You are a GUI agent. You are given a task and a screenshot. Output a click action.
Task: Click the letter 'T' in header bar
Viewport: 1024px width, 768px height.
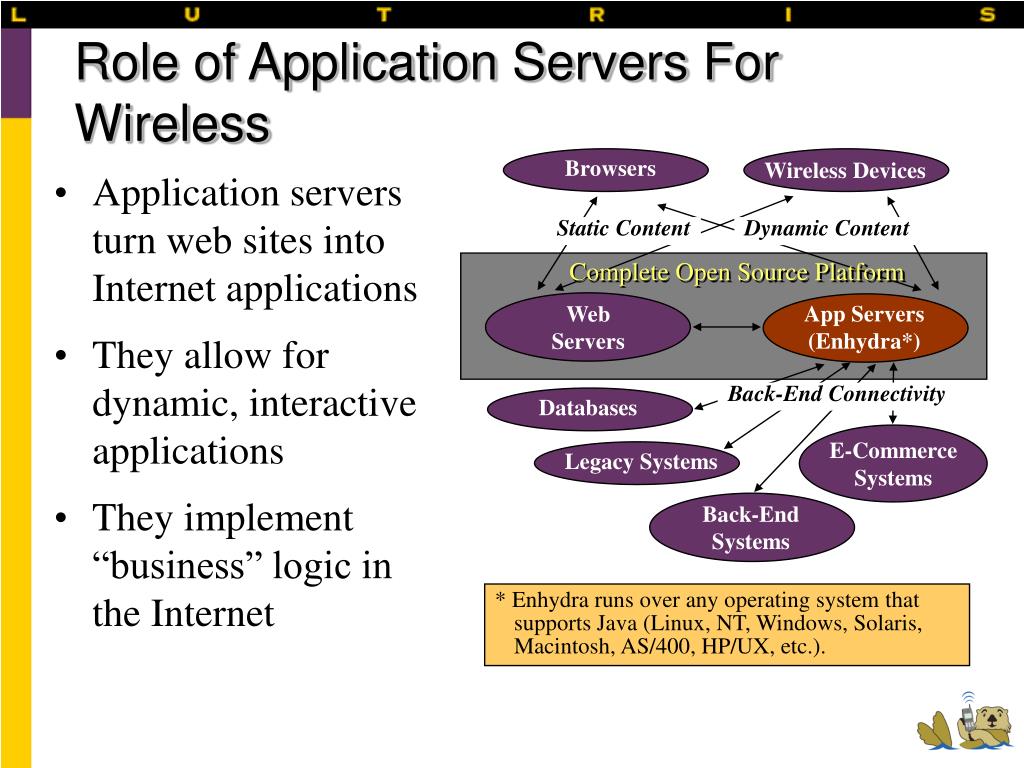[x=384, y=14]
